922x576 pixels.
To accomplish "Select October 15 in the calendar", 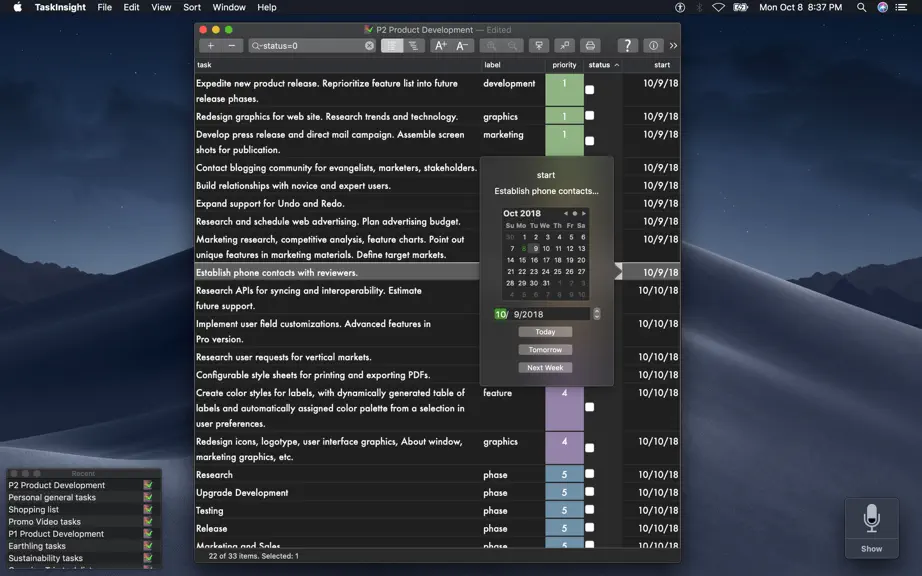I will (522, 260).
